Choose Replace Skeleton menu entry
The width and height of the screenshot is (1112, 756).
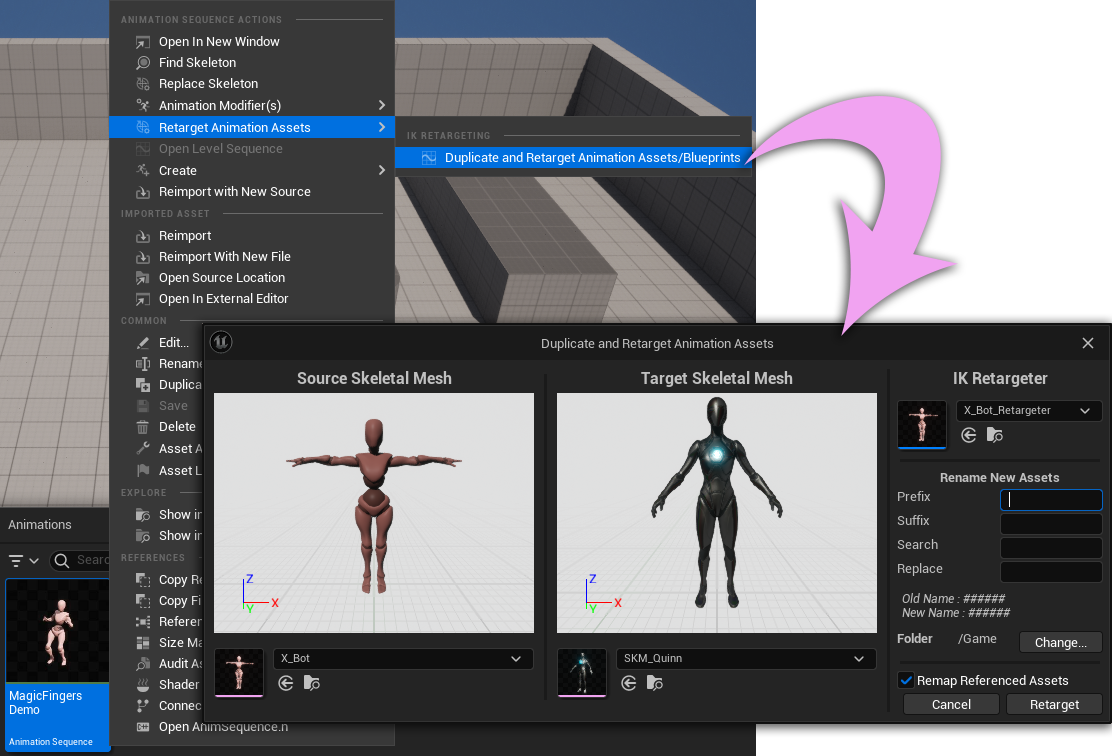(x=252, y=84)
